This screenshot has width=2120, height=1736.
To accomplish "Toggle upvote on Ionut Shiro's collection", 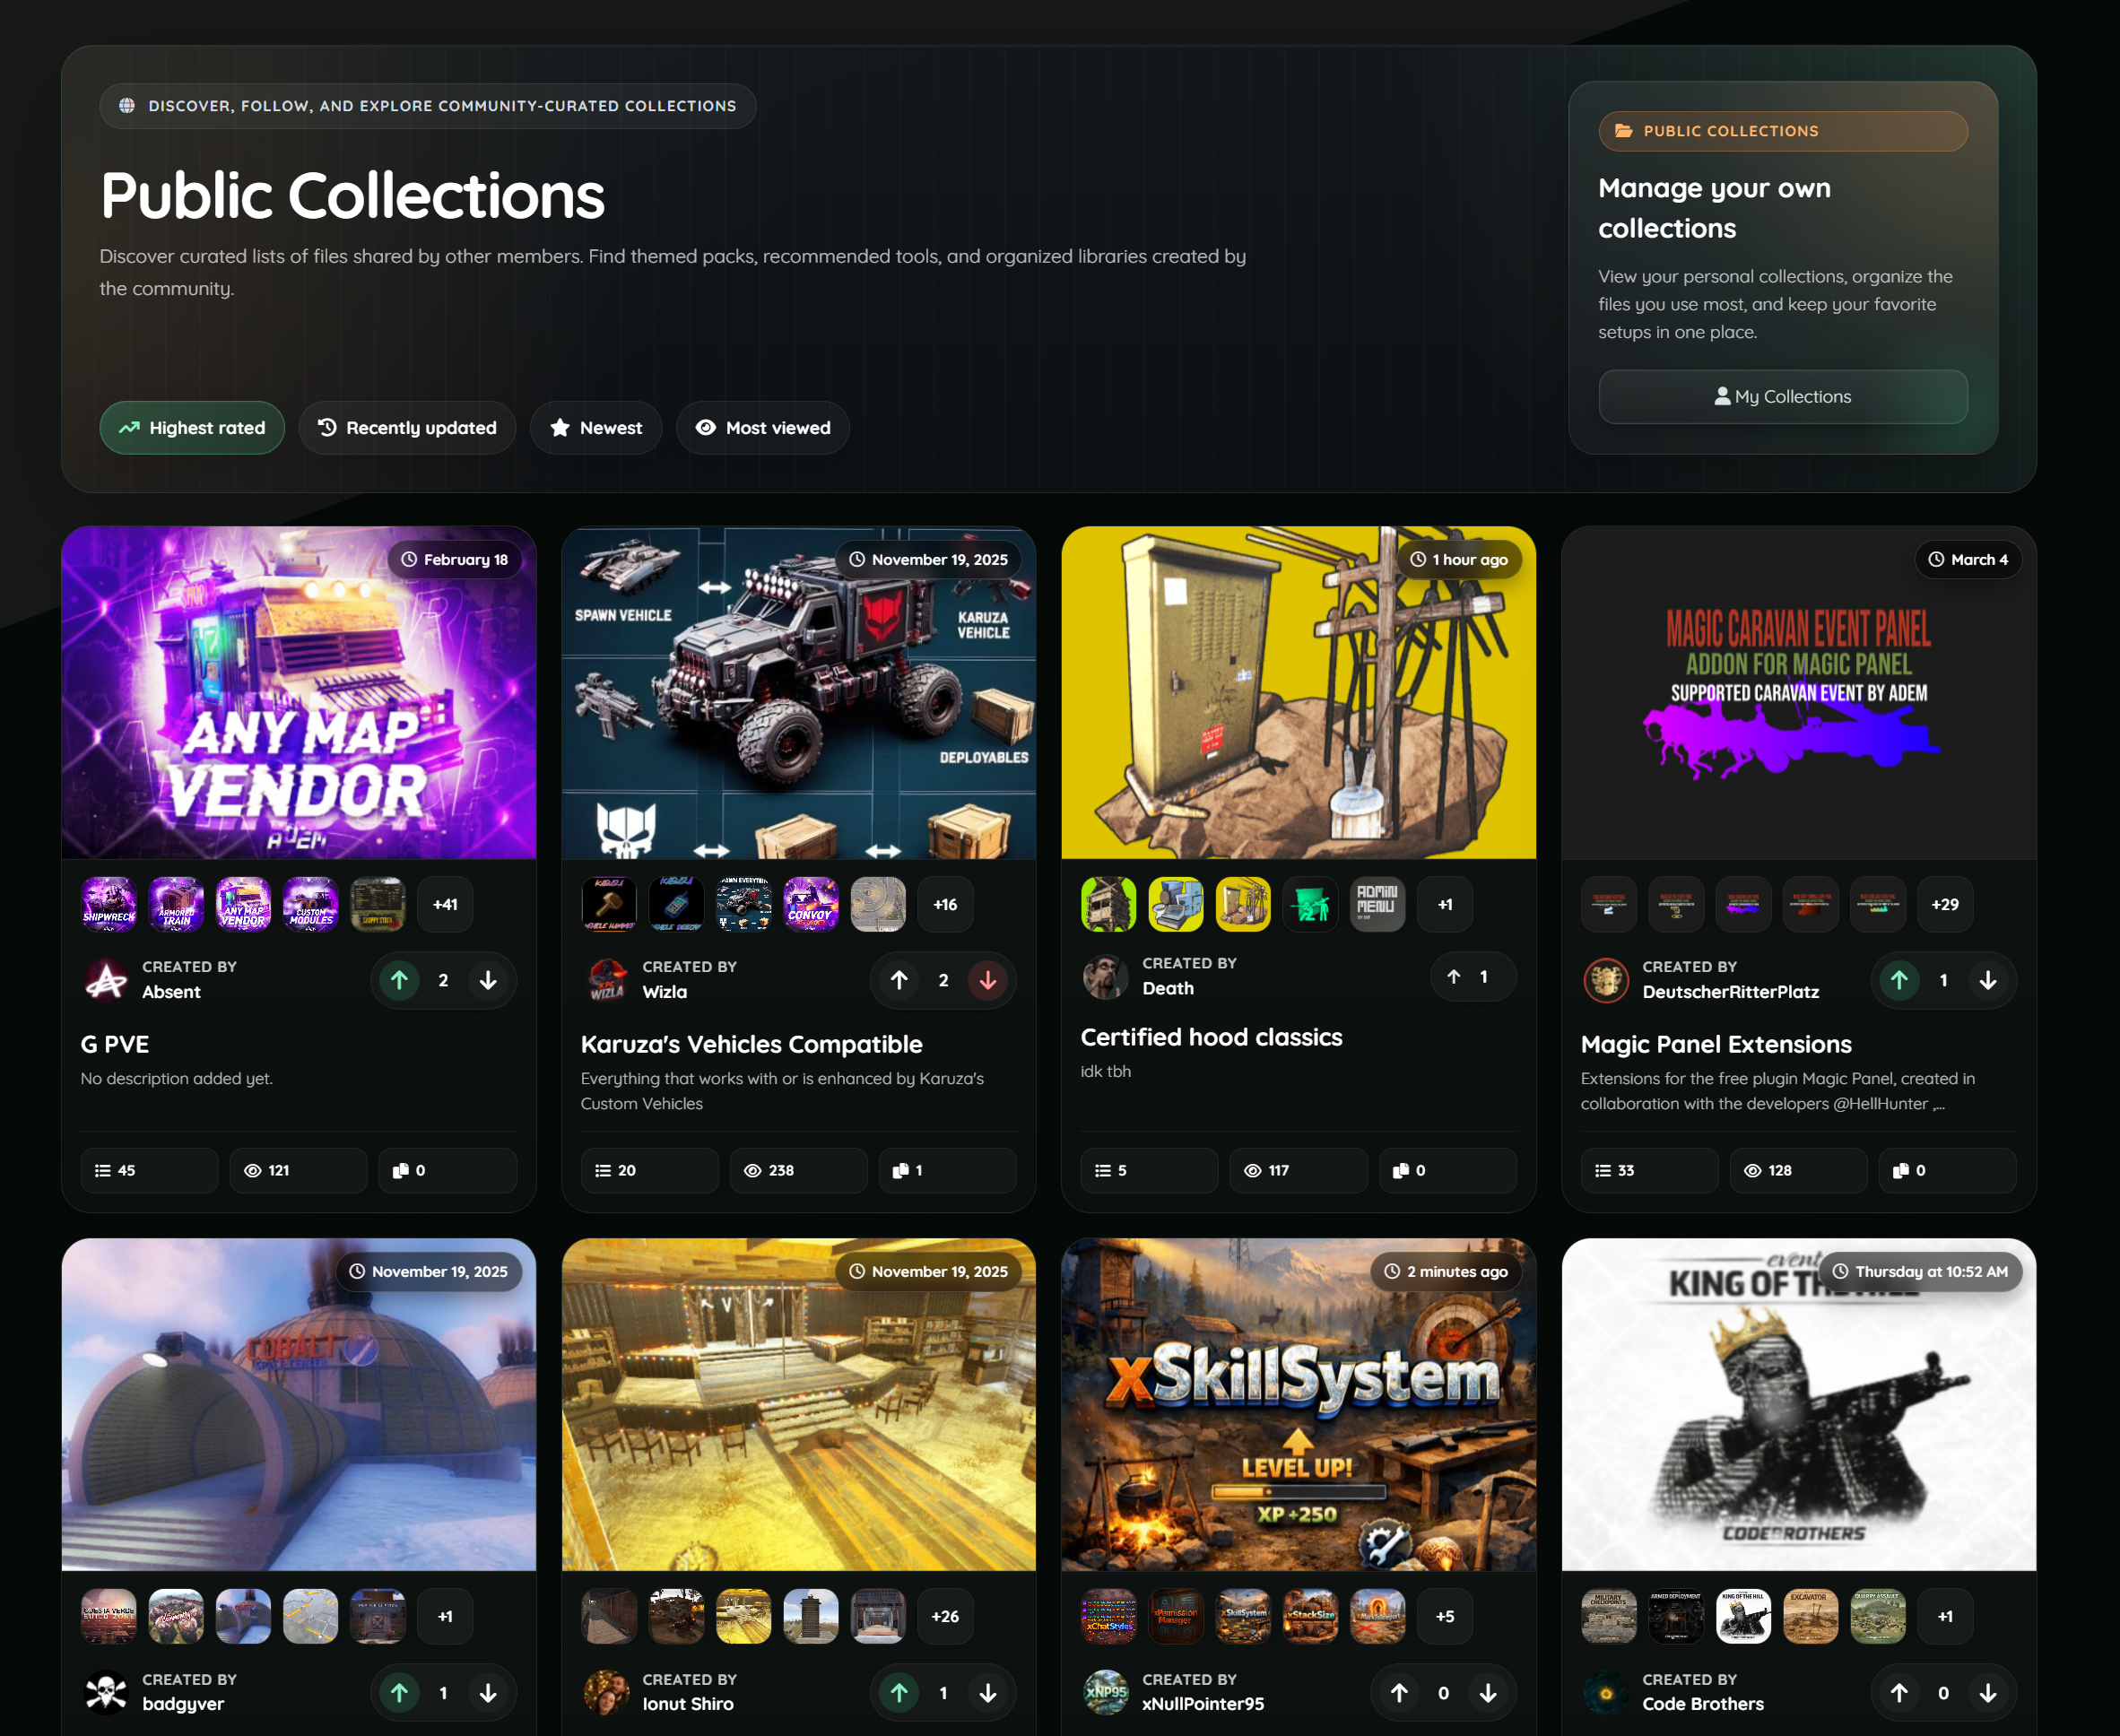I will (899, 1692).
